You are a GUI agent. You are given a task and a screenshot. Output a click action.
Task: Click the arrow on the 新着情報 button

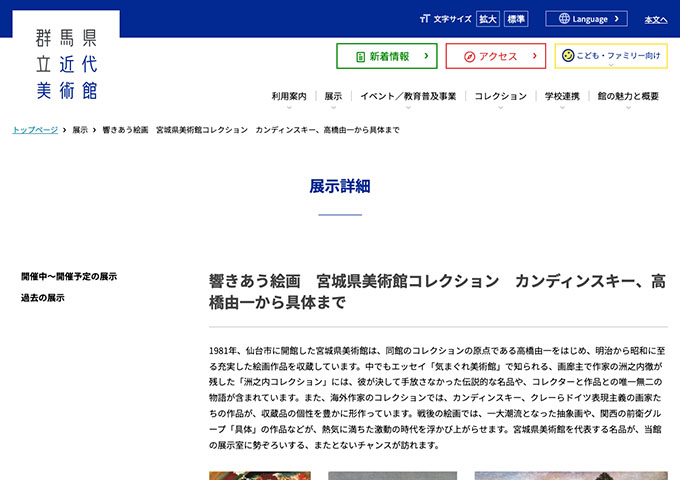click(x=426, y=57)
